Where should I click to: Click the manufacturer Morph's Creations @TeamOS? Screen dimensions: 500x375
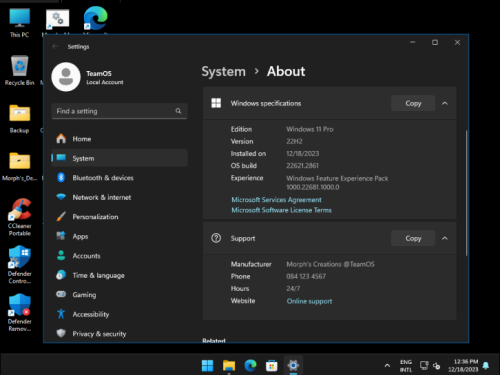click(x=330, y=264)
